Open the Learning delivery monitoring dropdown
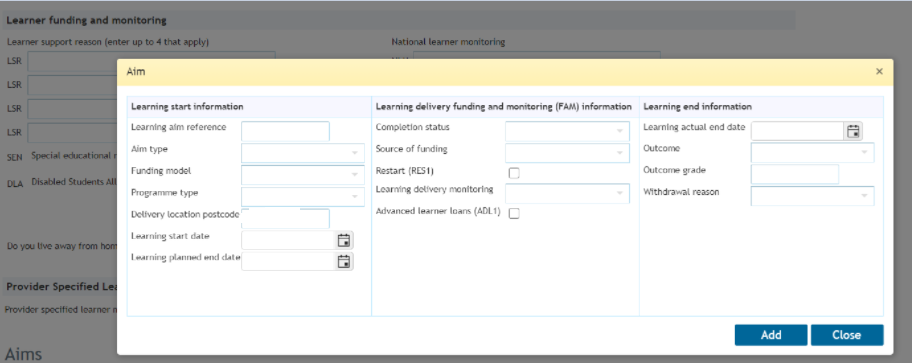The image size is (912, 363). [567, 194]
